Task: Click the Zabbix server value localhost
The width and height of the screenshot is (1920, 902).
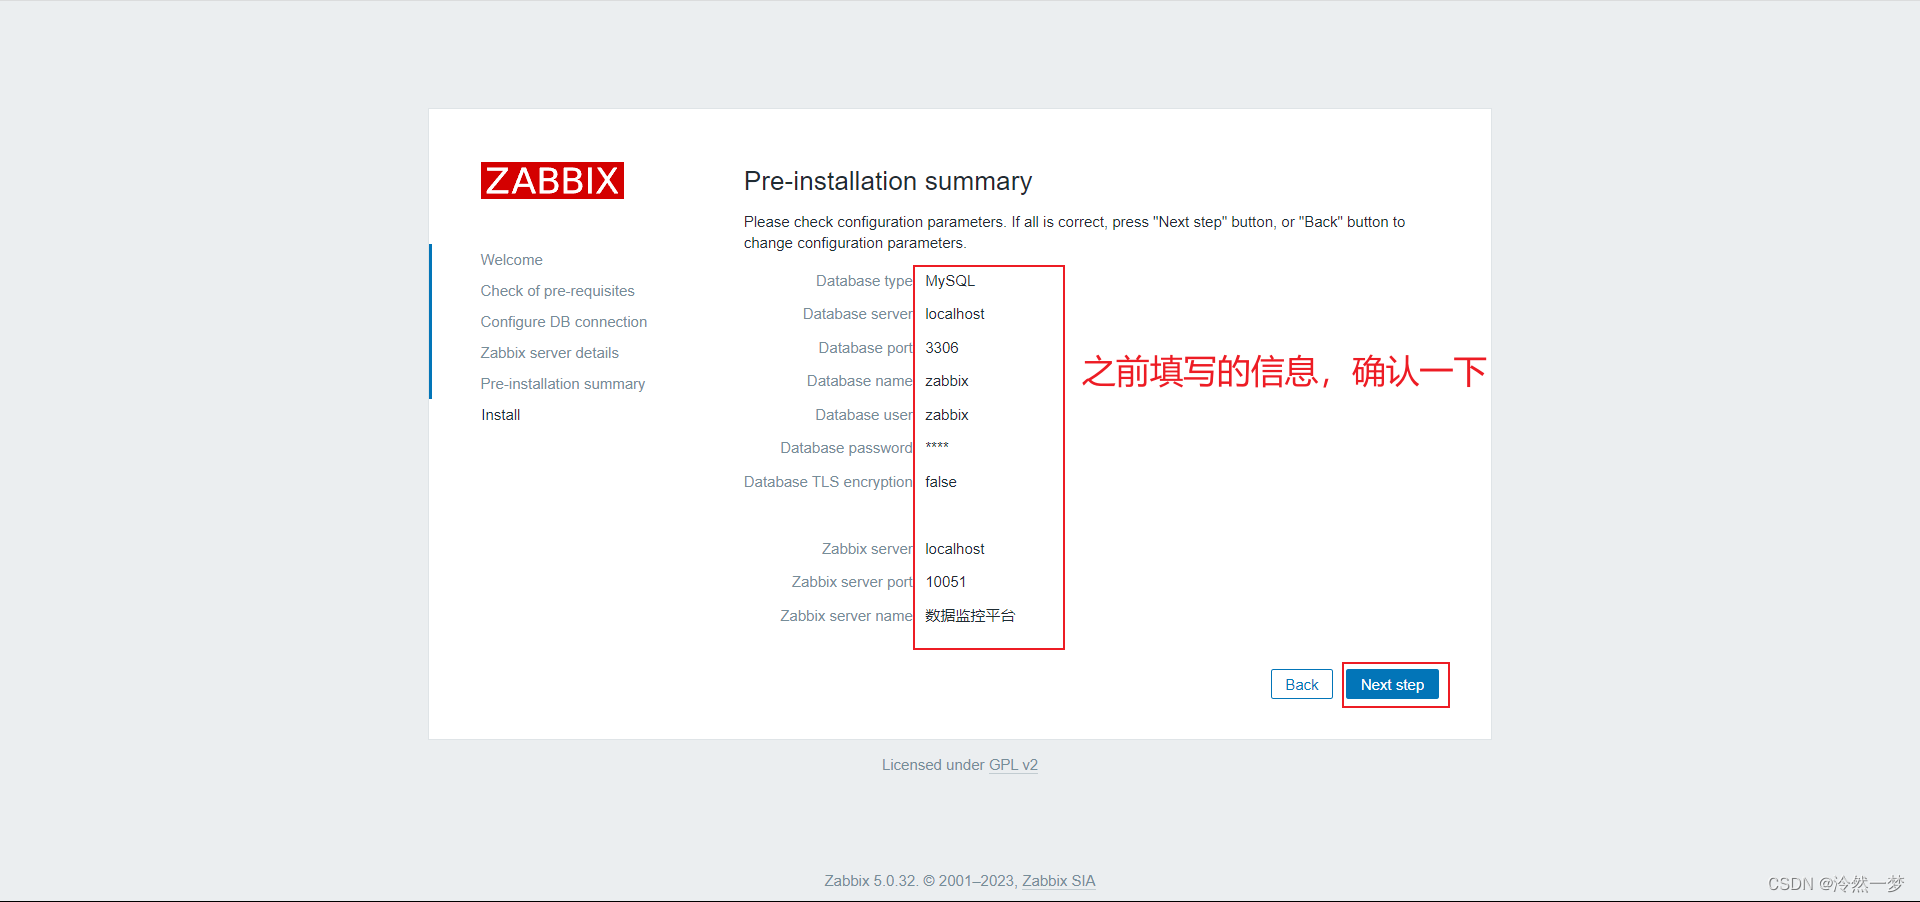Action: coord(954,549)
